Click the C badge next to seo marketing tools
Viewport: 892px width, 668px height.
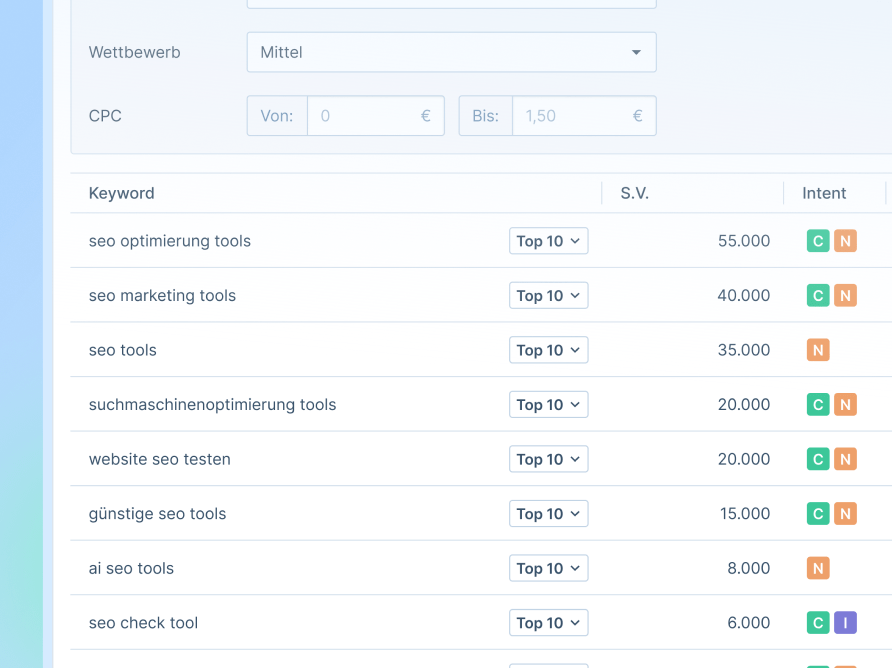click(x=817, y=295)
